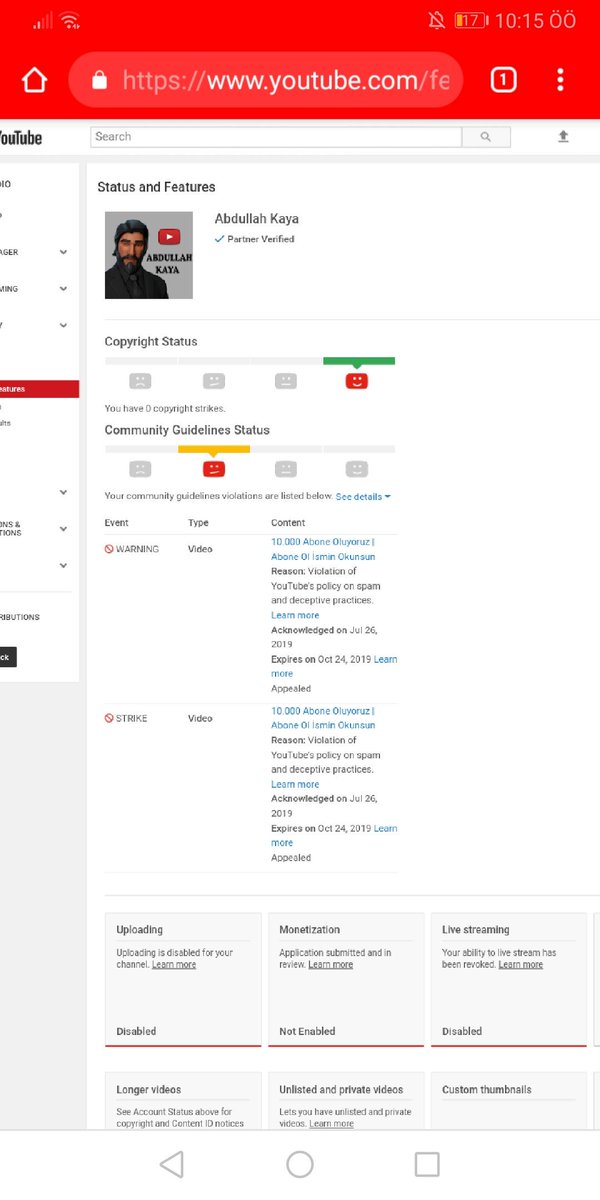The width and height of the screenshot is (600, 1200).
Task: Tap the Wi-Fi icon in status bar
Action: tap(69, 20)
